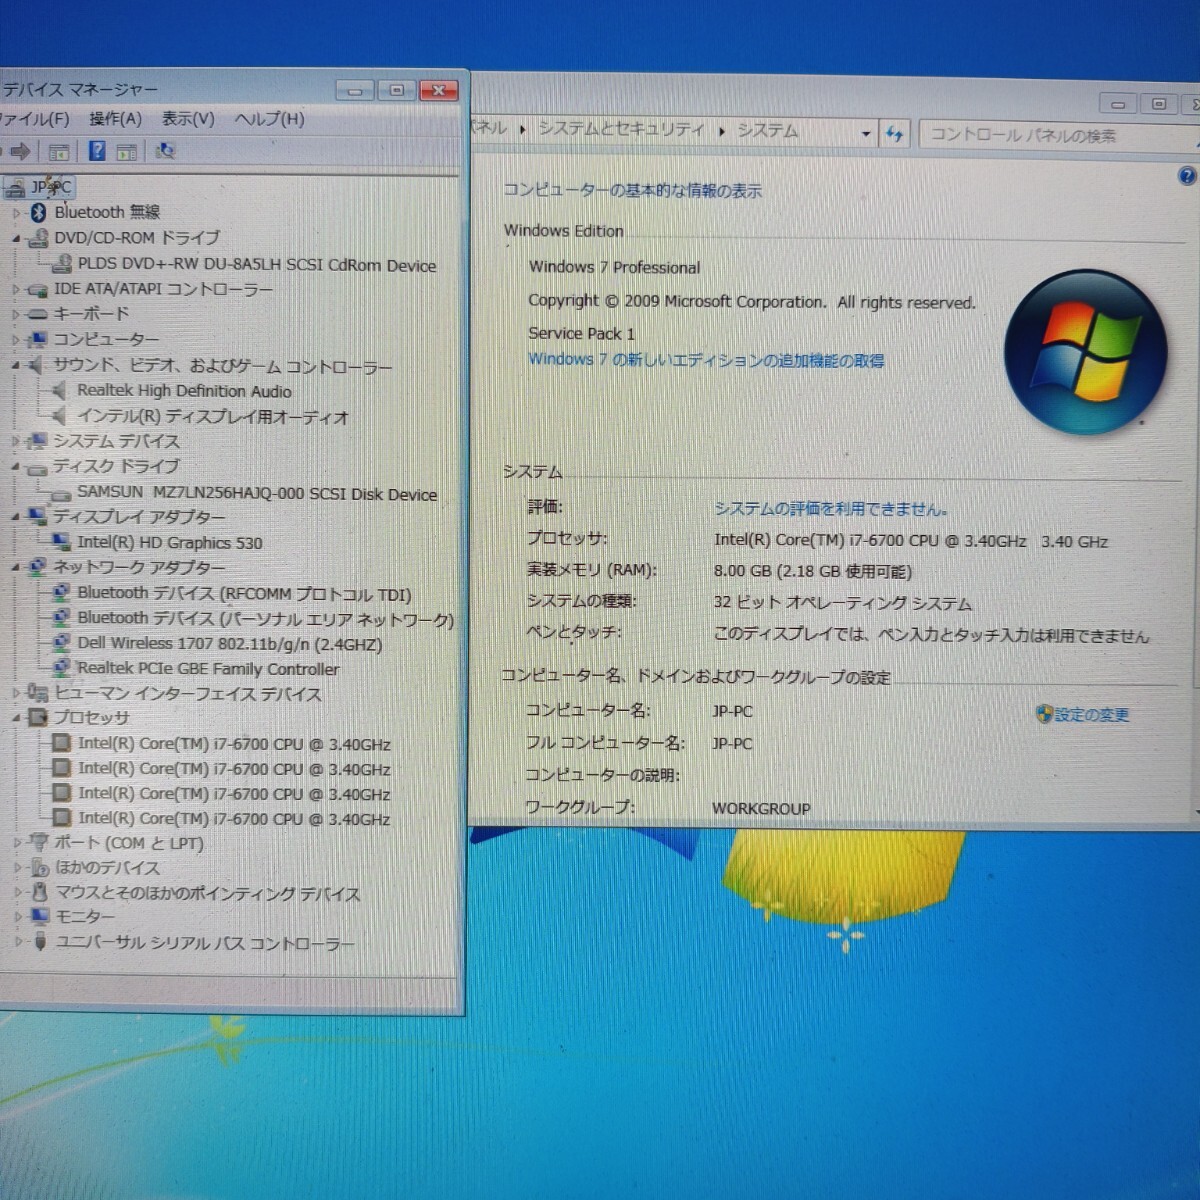Viewport: 1200px width, 1200px height.
Task: Expand the ほかのデバイス tree node
Action: tap(17, 868)
